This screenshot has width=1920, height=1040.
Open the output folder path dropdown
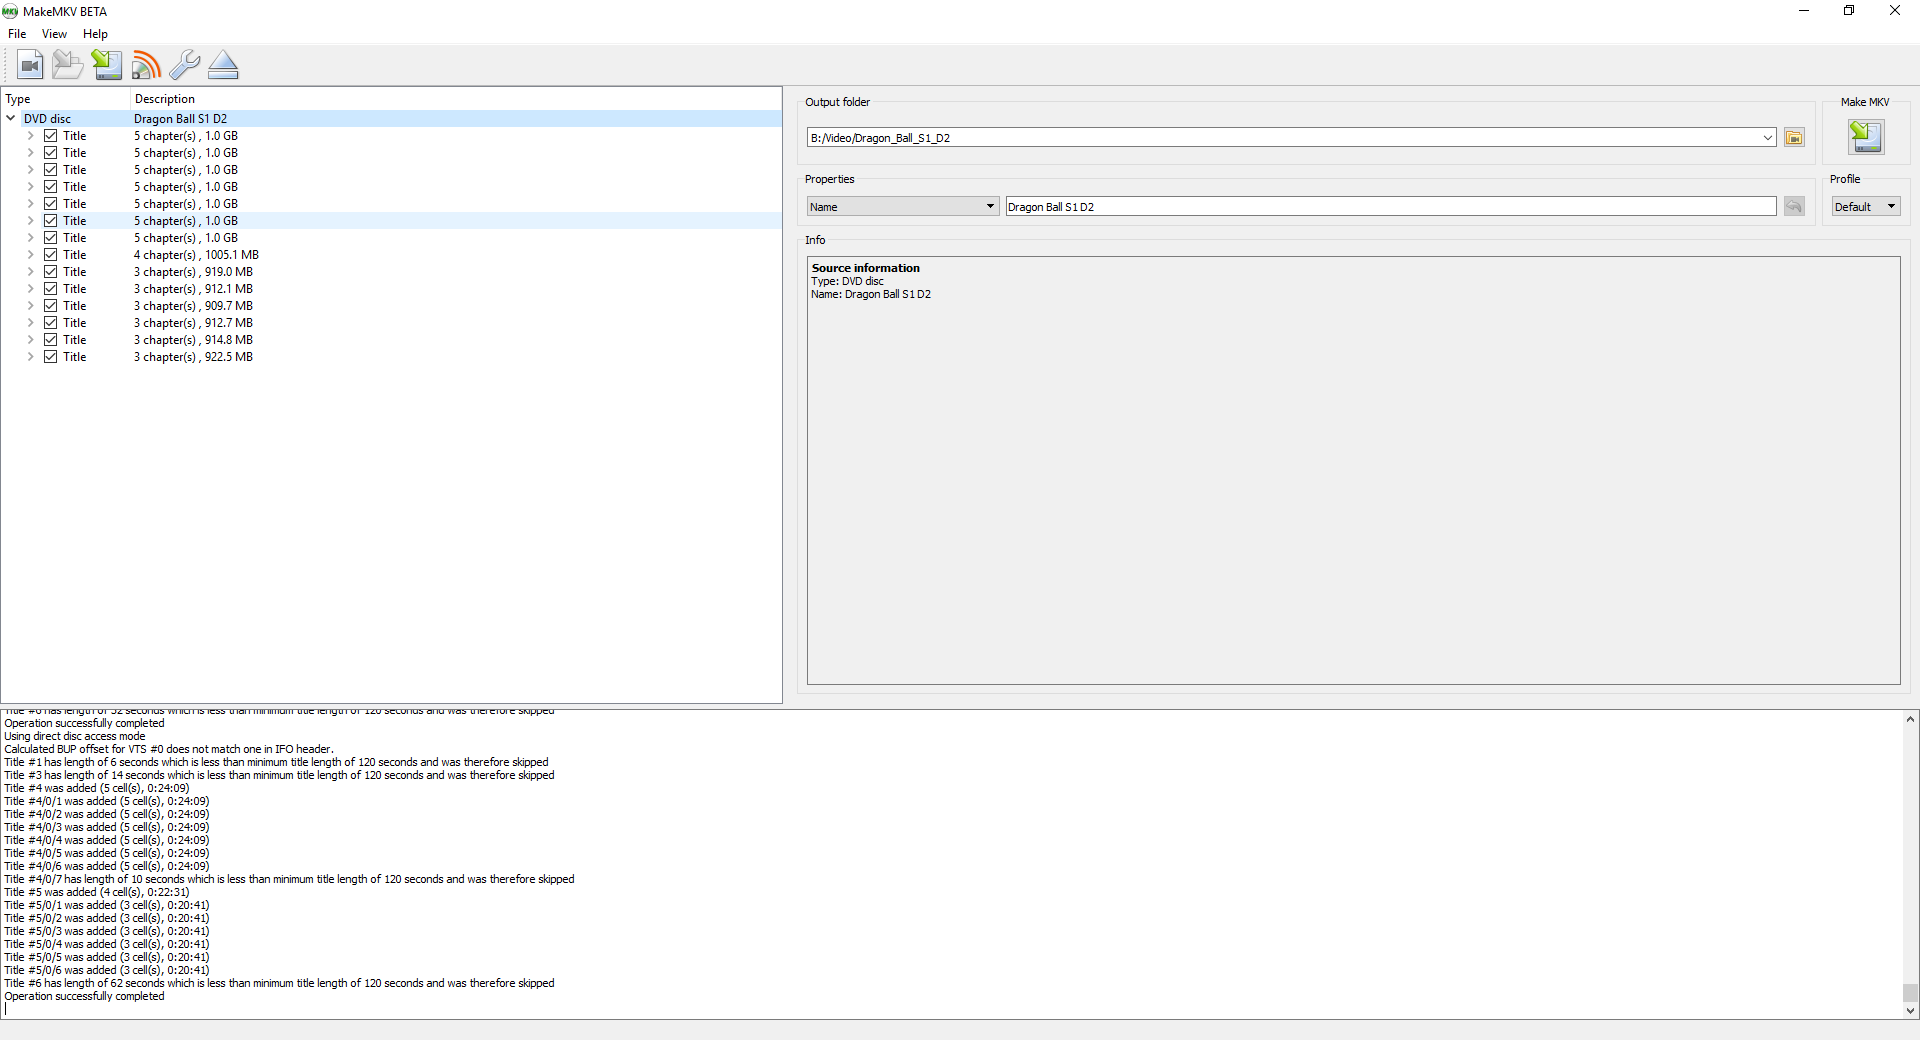[x=1767, y=137]
